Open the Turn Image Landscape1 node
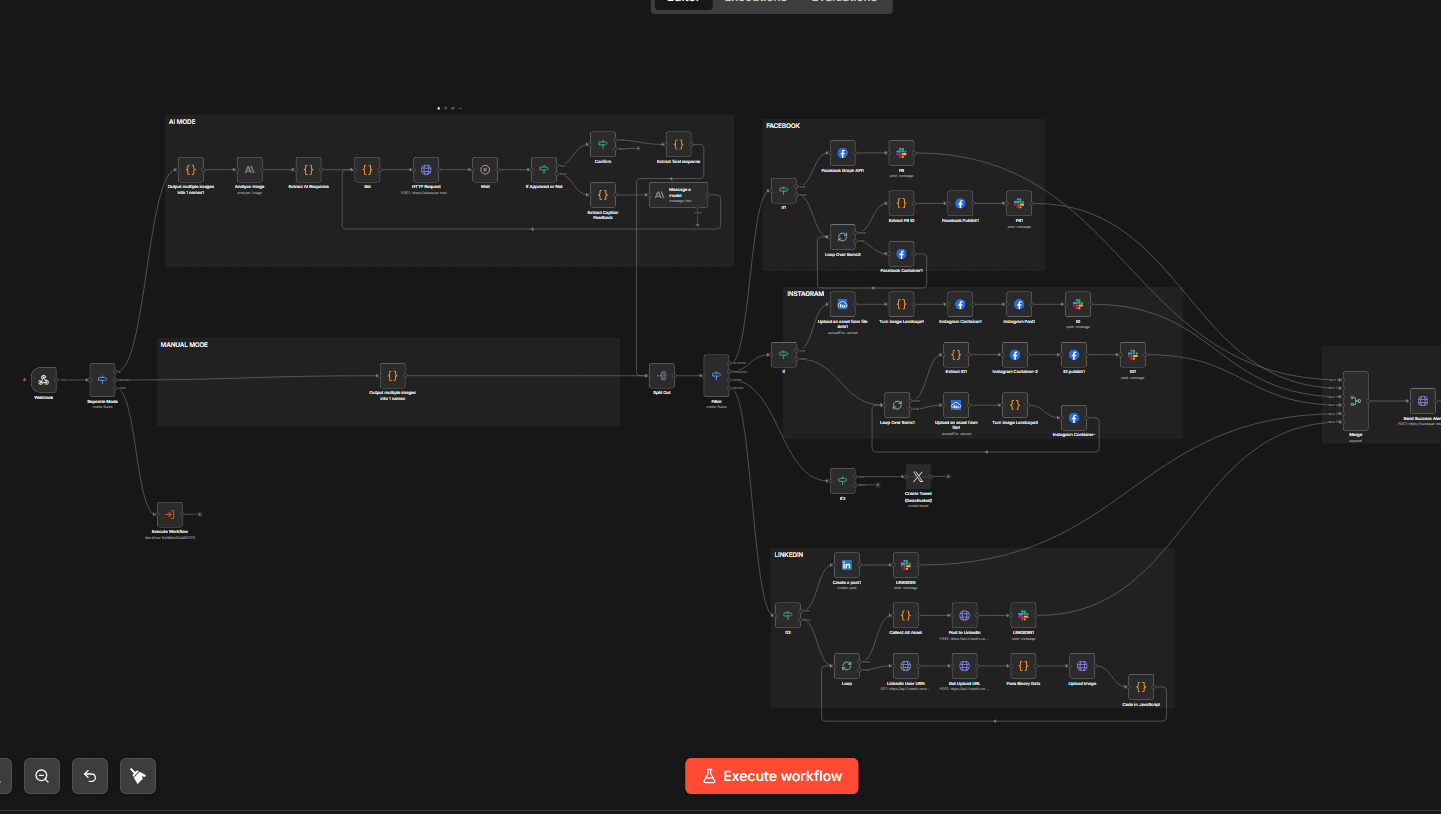Viewport: 1441px width, 814px height. pyautogui.click(x=901, y=304)
